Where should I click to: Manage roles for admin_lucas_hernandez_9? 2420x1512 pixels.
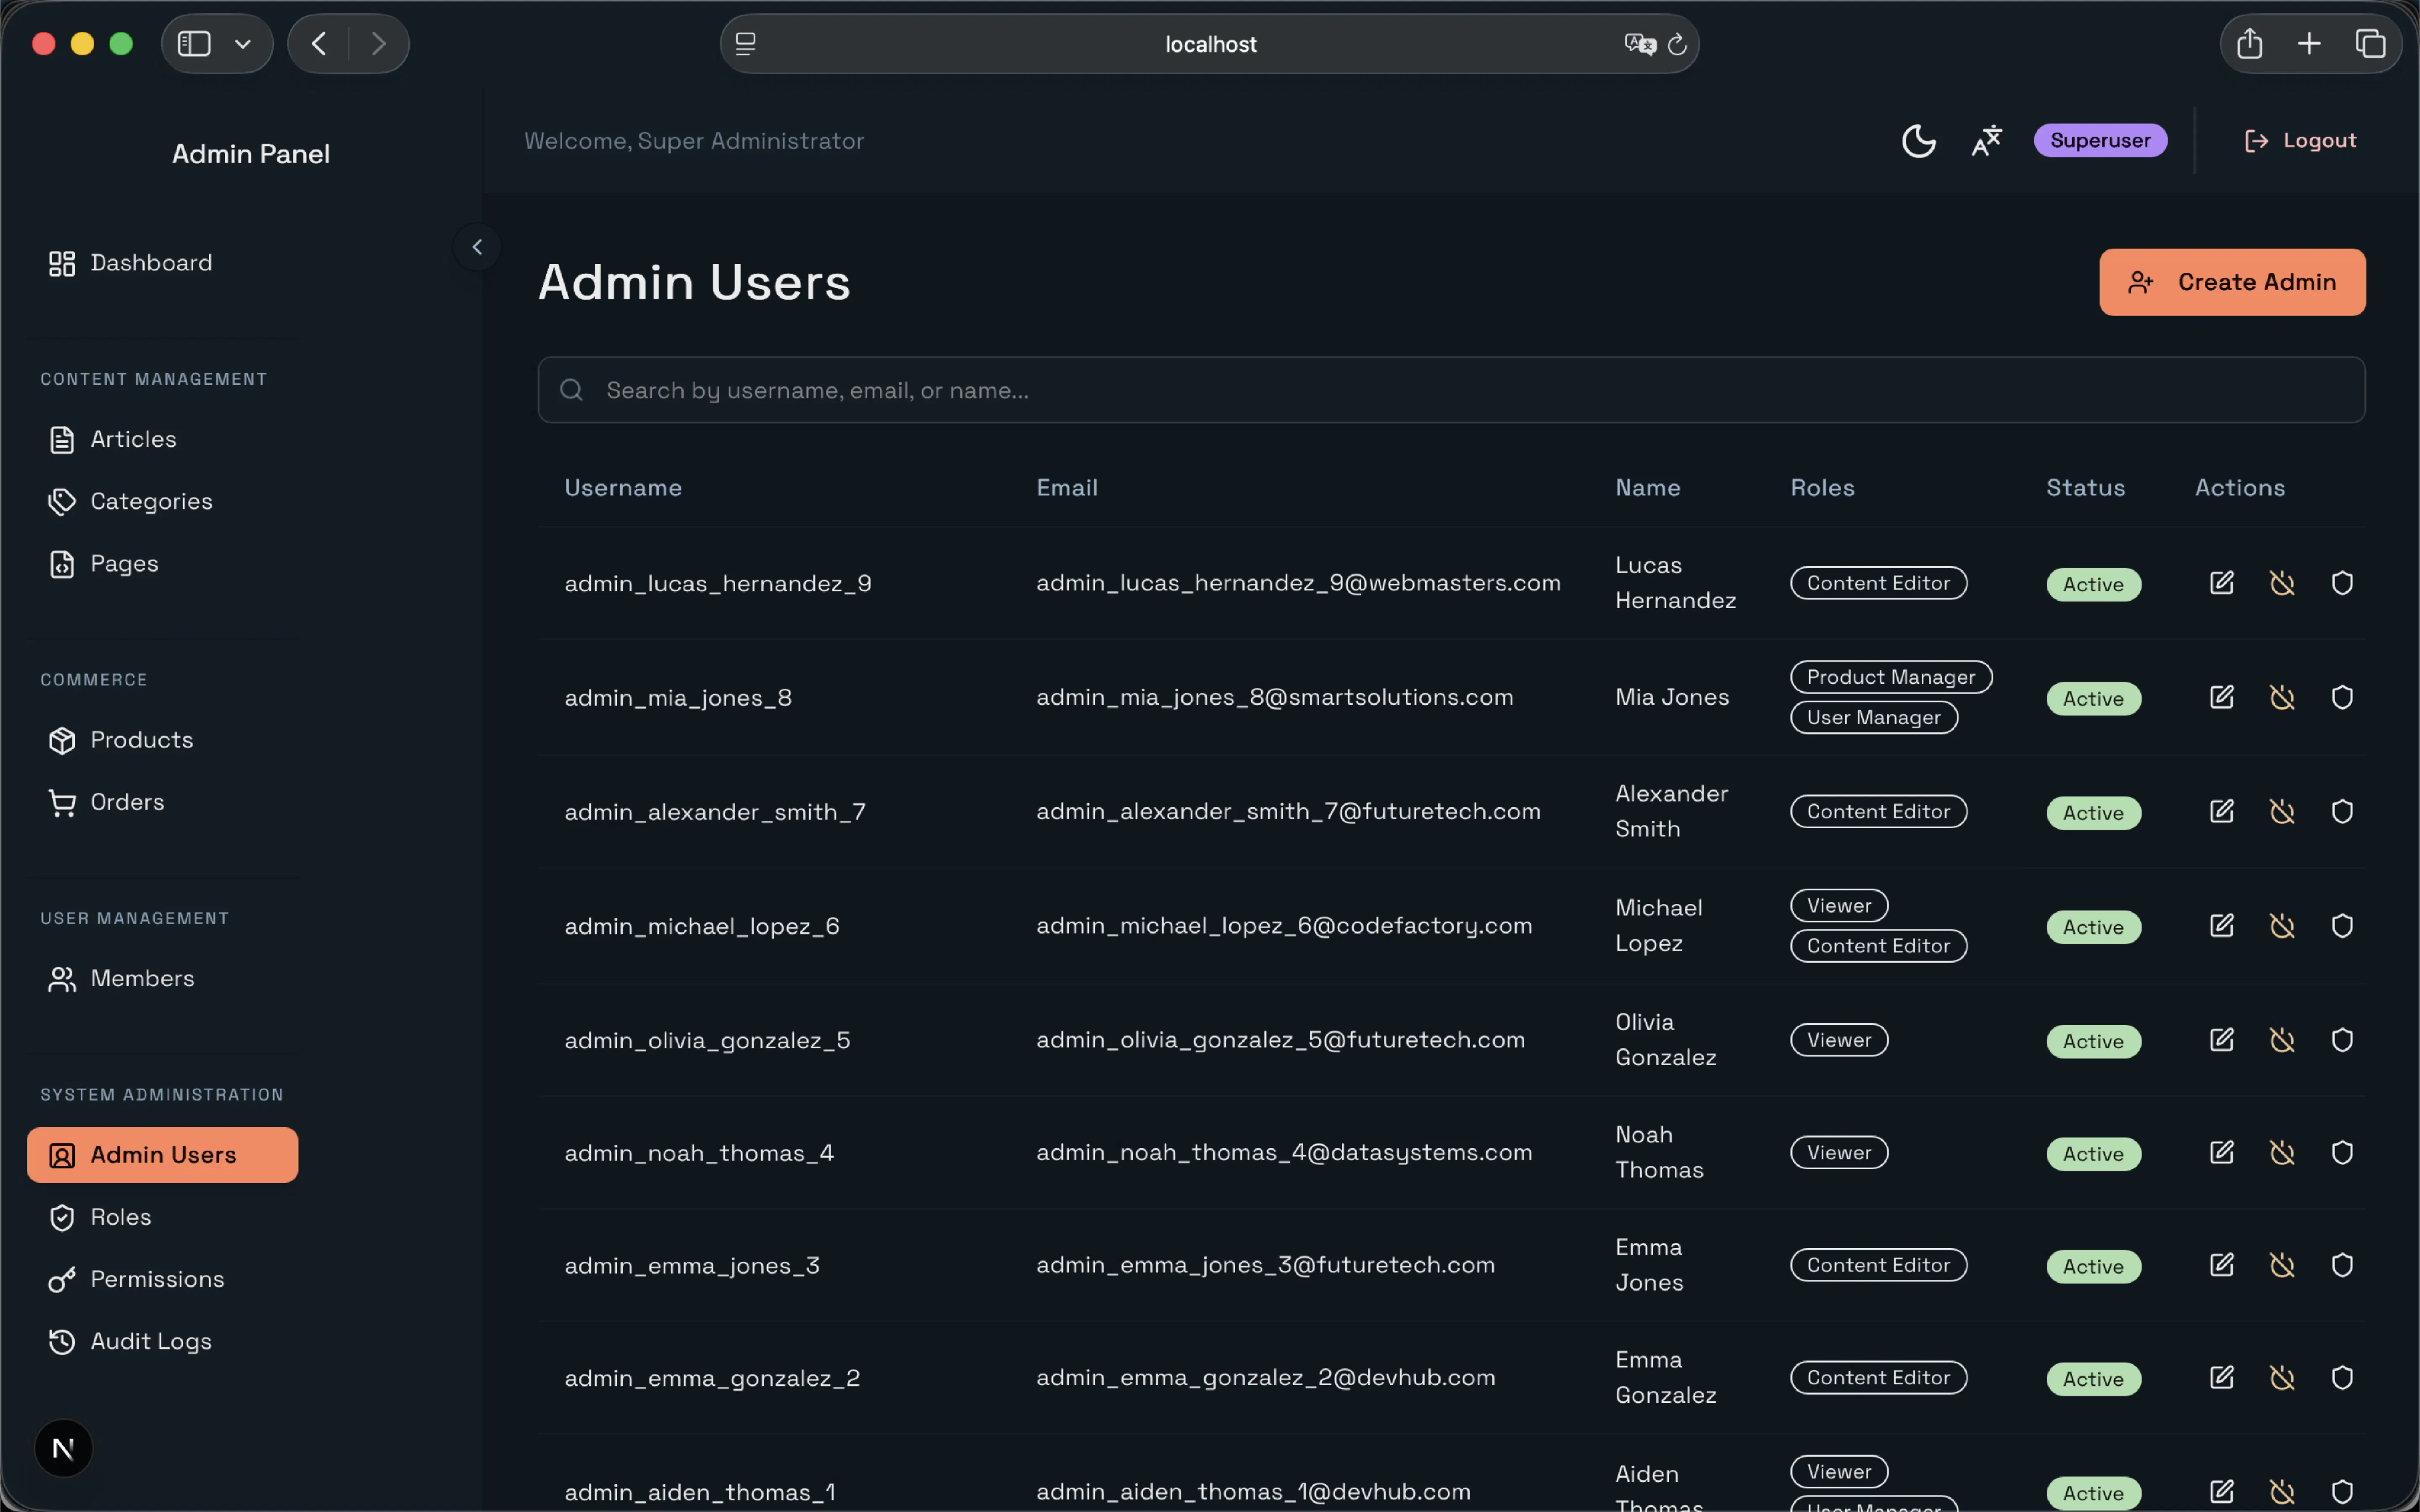click(2342, 583)
